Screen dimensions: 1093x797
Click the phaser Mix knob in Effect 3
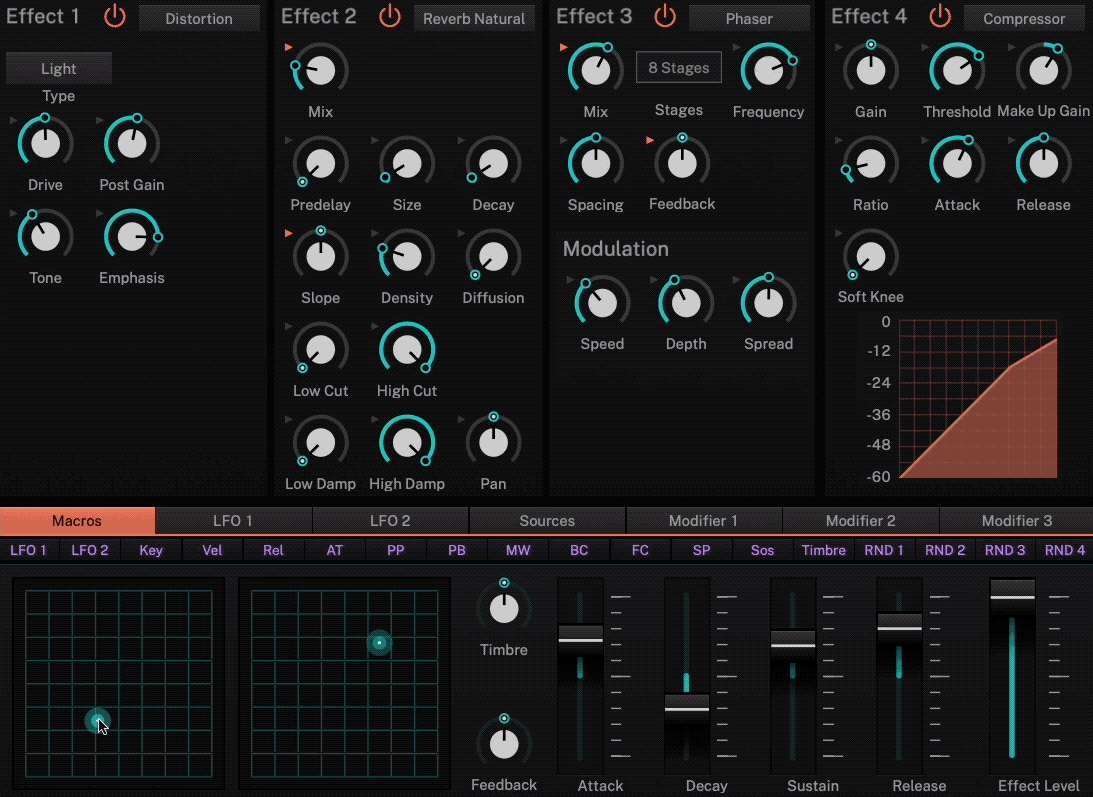click(x=596, y=70)
